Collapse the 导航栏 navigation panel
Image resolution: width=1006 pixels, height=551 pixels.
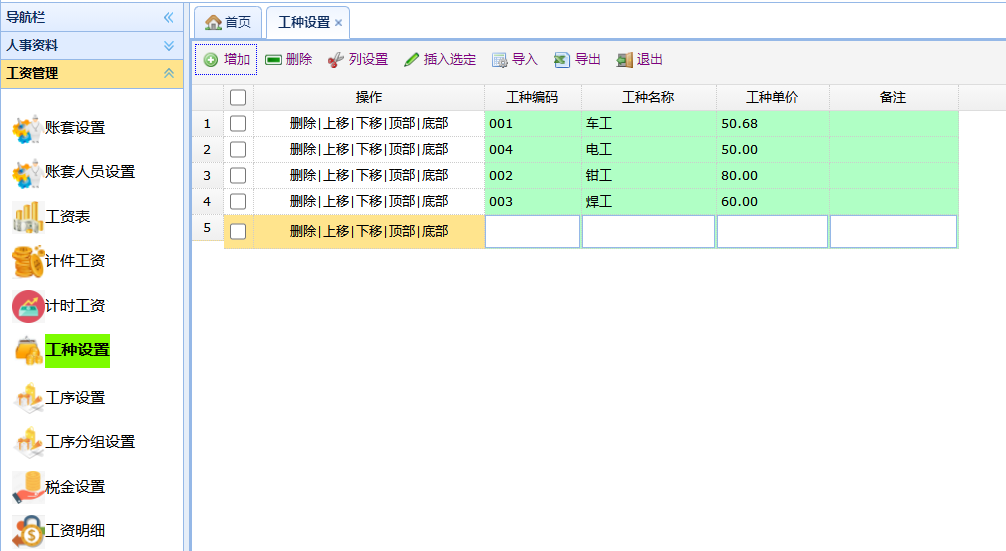coord(169,17)
